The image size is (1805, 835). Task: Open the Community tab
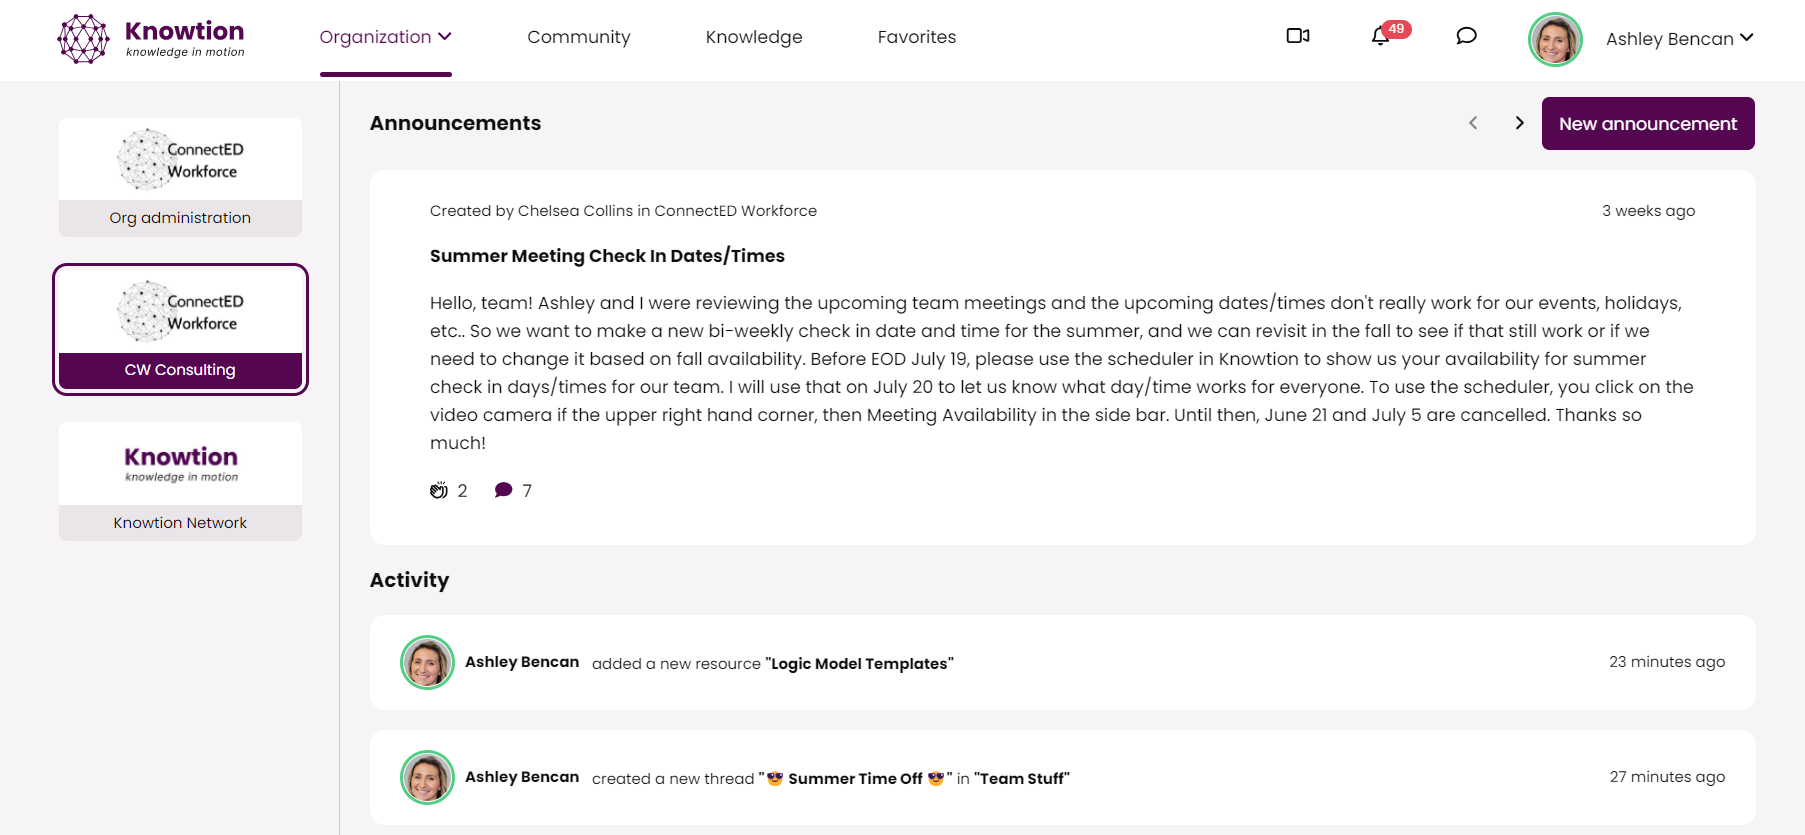pyautogui.click(x=578, y=37)
